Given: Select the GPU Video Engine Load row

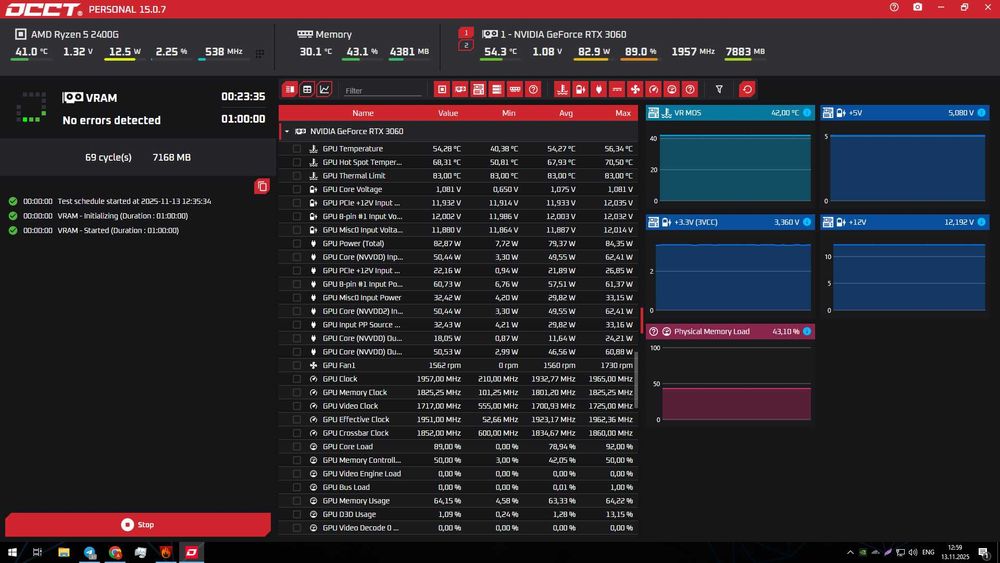Looking at the screenshot, I should point(458,474).
